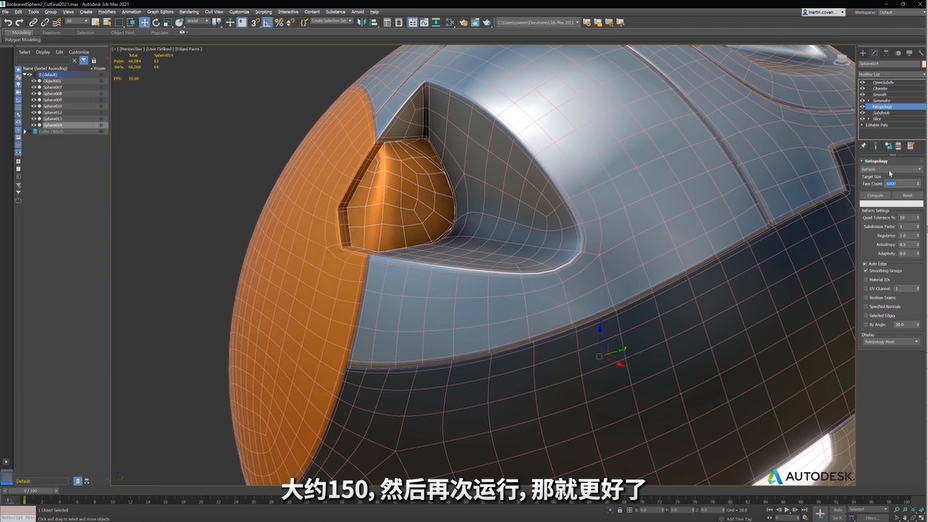
Task: Click the lock icon in Scene Explorer
Action: coord(94,60)
